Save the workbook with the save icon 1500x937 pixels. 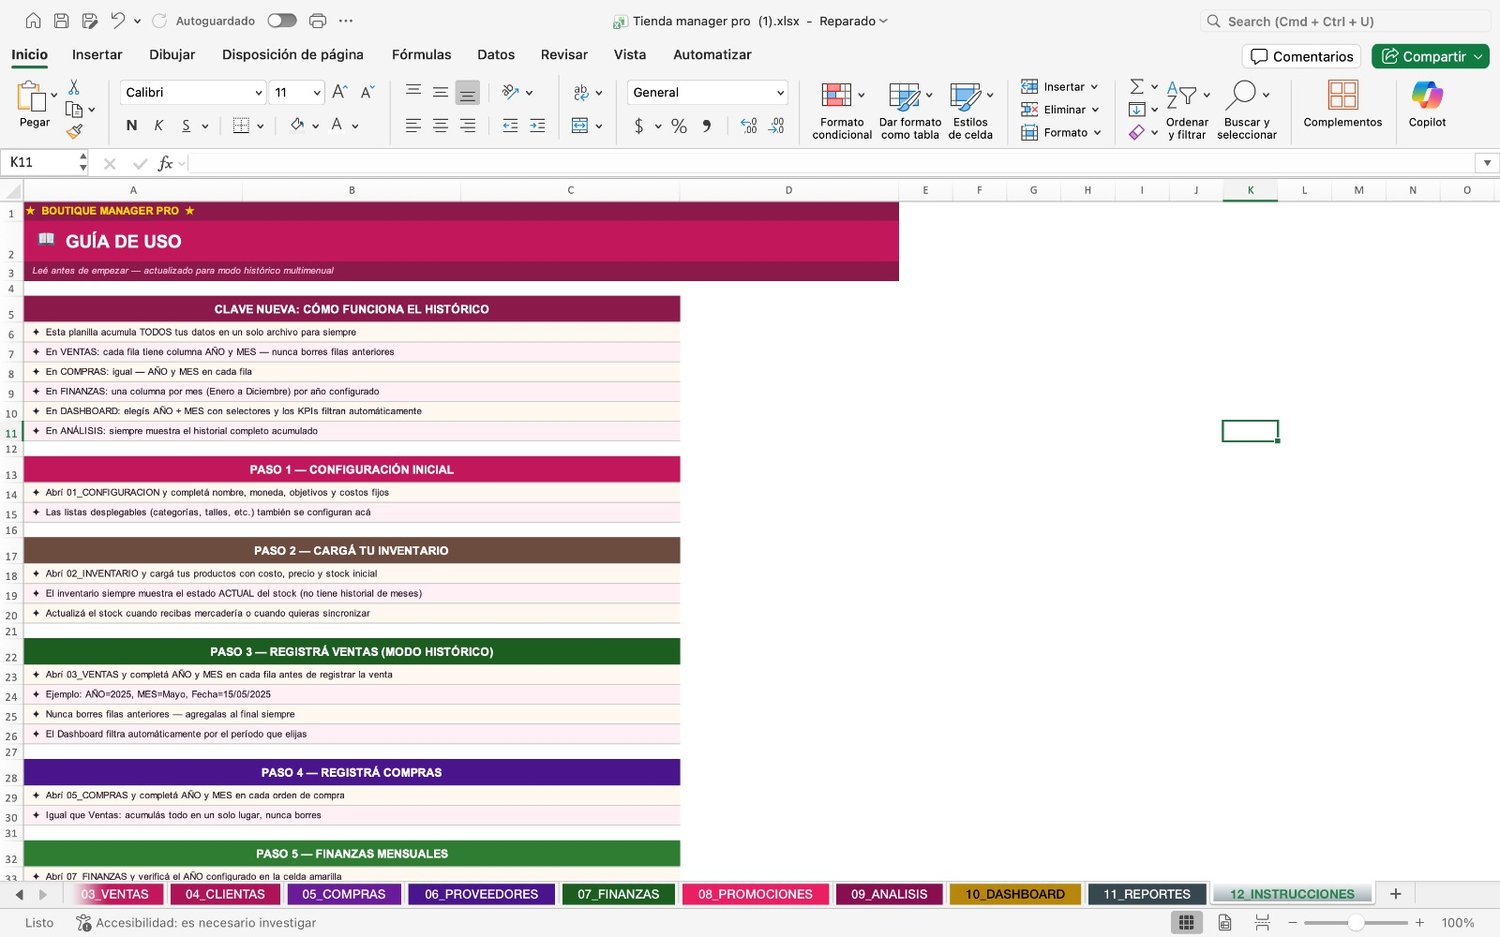click(x=61, y=21)
